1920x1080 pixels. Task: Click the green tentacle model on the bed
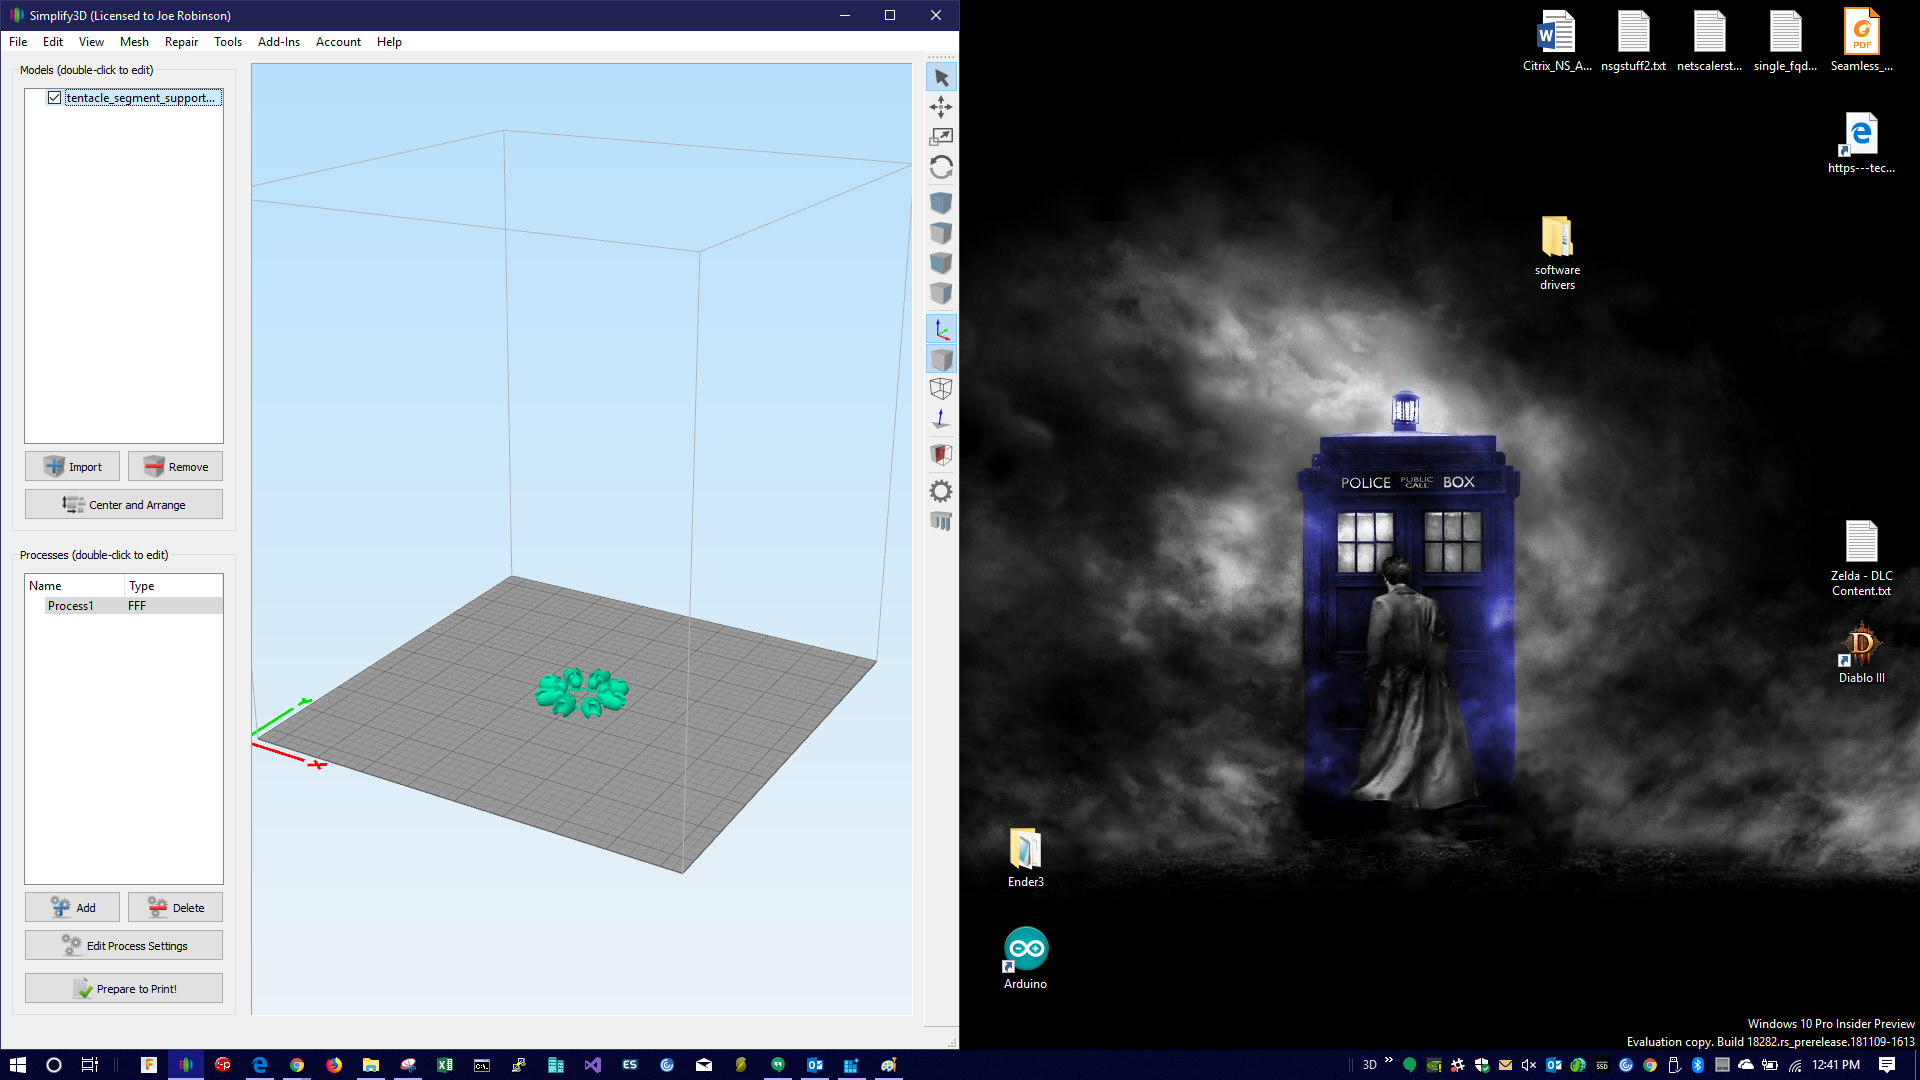pyautogui.click(x=582, y=692)
